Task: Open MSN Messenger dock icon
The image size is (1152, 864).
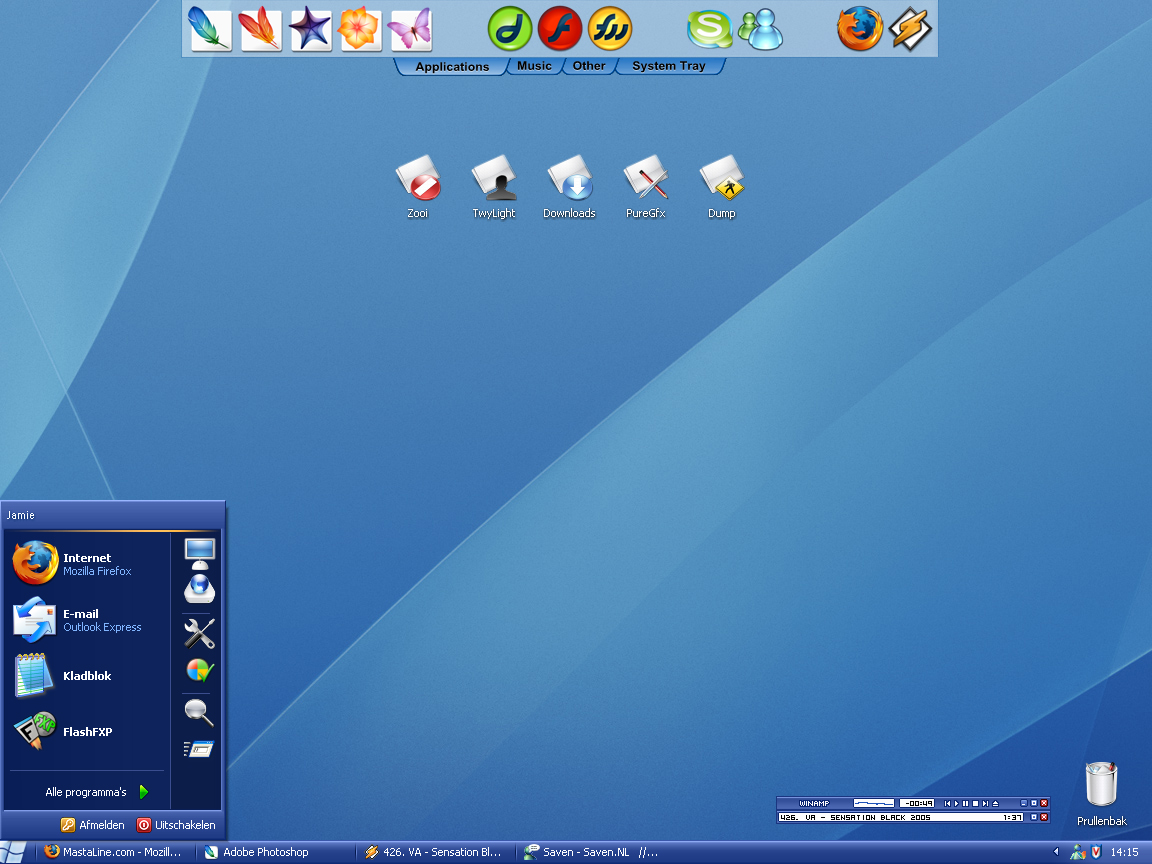Action: click(x=760, y=29)
